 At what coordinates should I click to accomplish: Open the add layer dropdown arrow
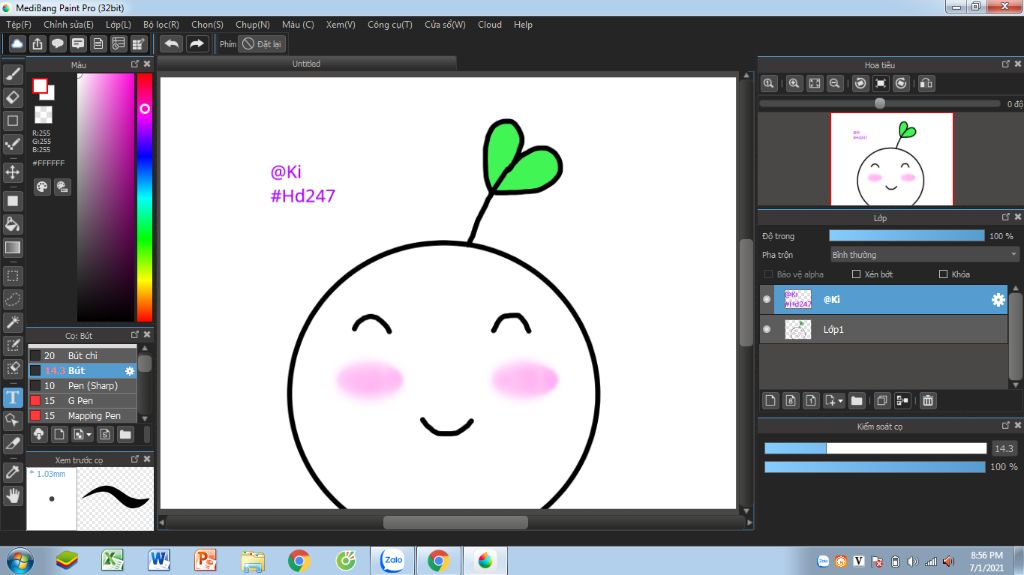(x=840, y=401)
